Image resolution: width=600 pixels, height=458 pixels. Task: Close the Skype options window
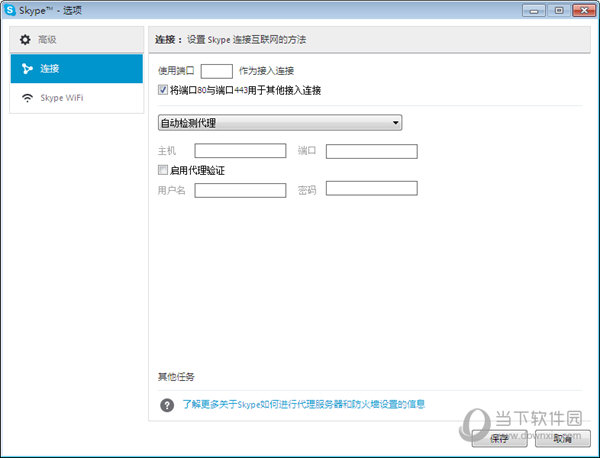click(x=584, y=11)
